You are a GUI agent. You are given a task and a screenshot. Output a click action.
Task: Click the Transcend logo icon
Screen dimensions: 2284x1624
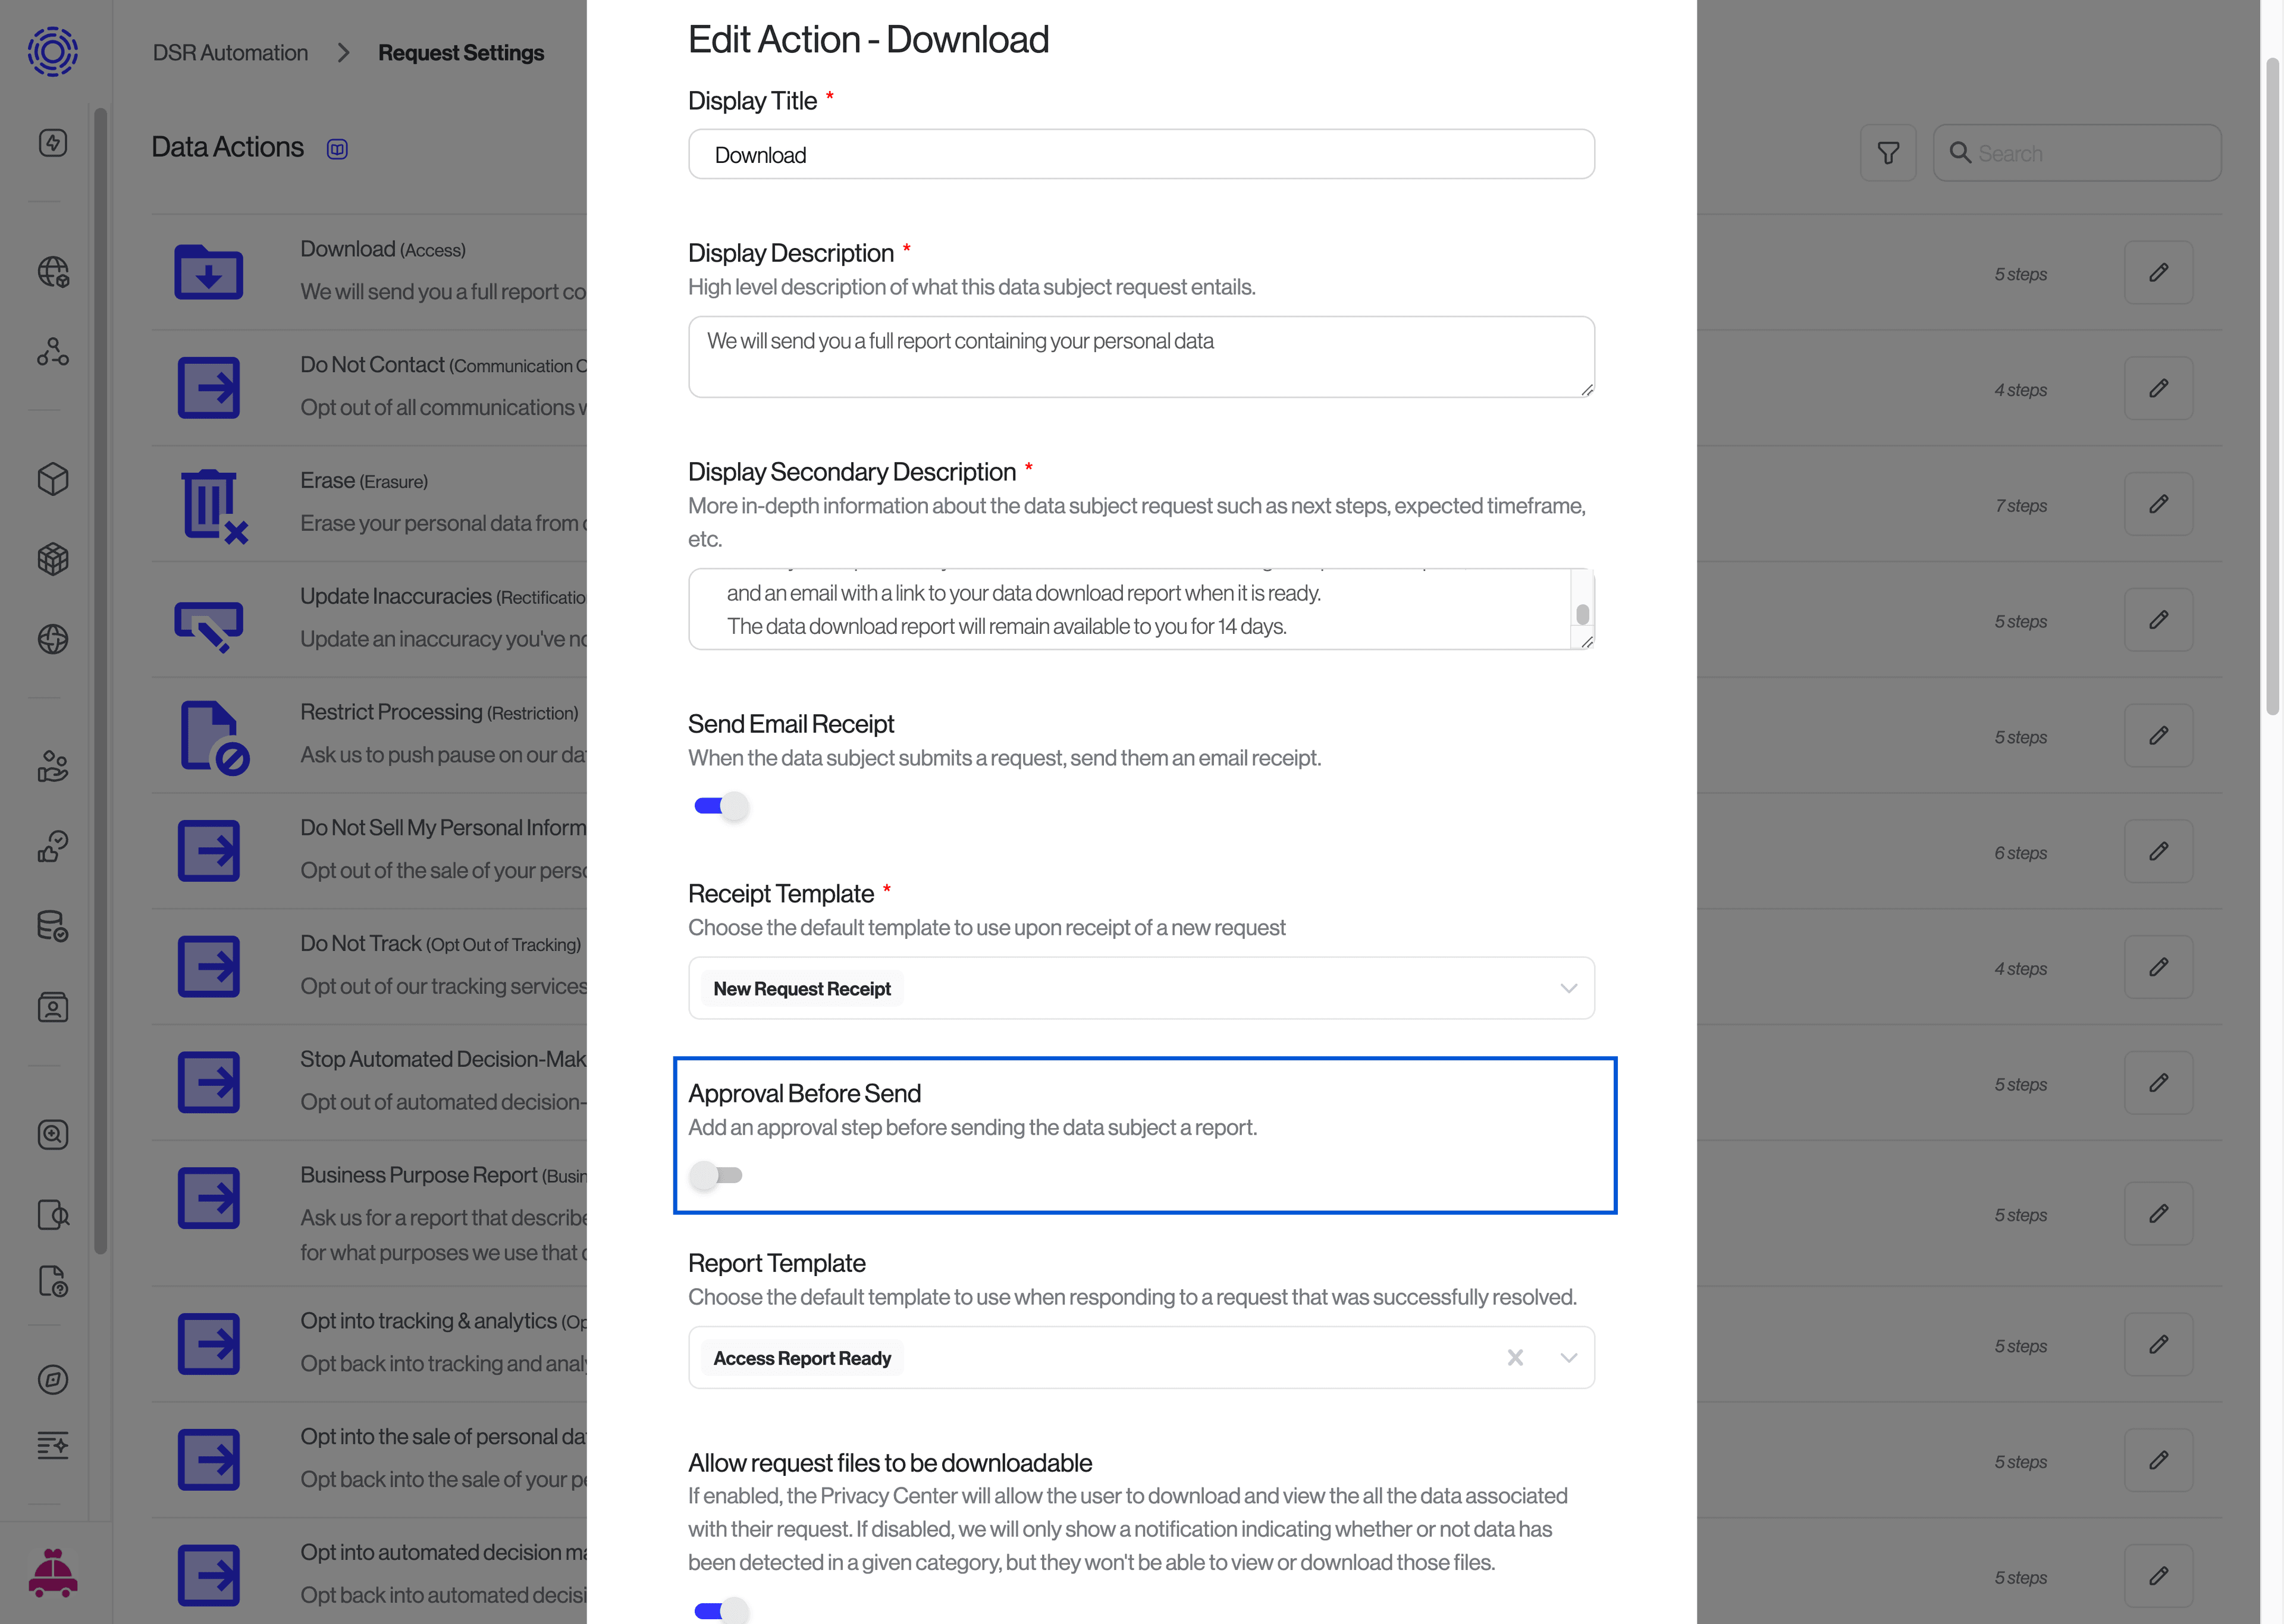click(x=52, y=51)
